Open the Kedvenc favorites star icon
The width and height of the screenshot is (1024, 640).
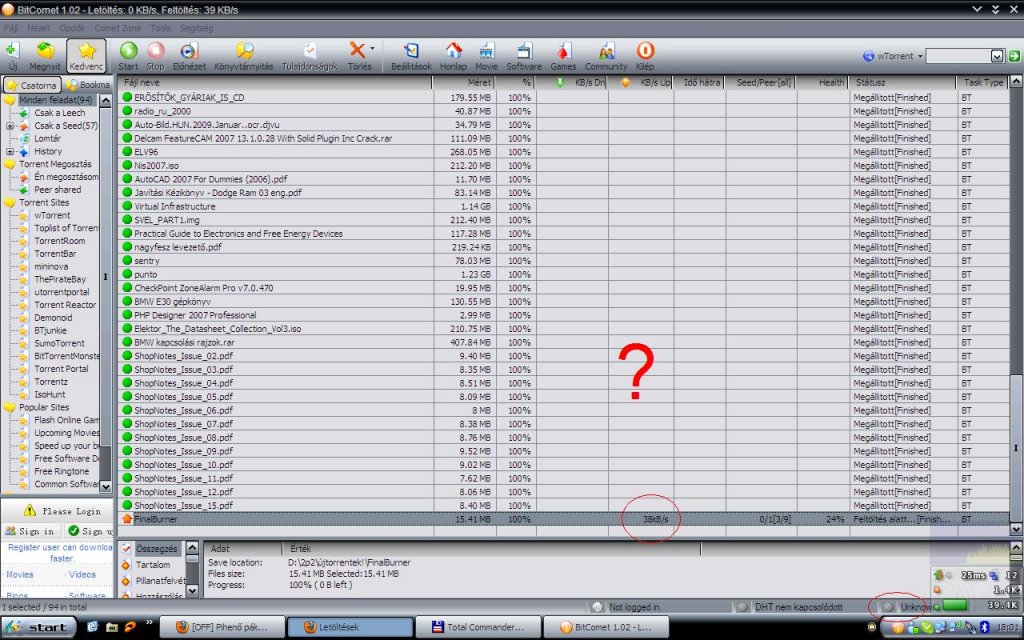pos(87,51)
